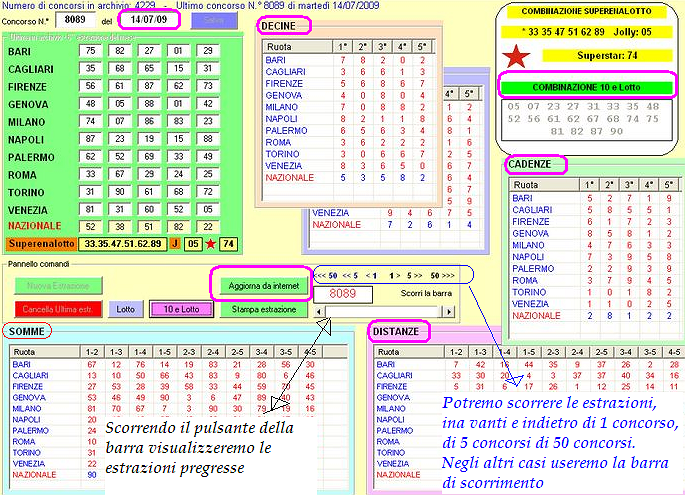Go back 5 draws with << 5
The width and height of the screenshot is (685, 495).
tap(350, 276)
